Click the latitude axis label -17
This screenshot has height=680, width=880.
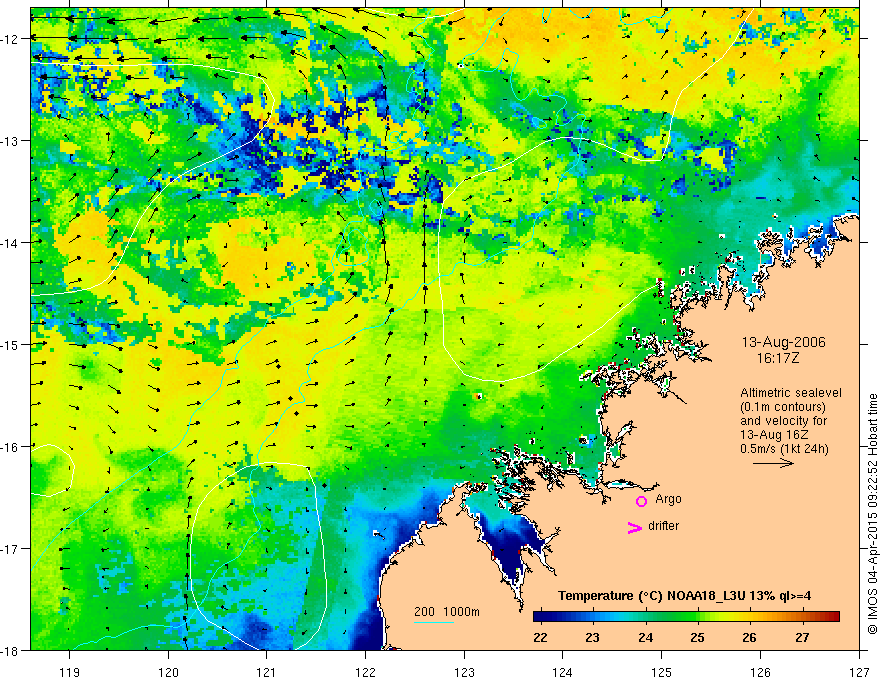click(x=10, y=549)
